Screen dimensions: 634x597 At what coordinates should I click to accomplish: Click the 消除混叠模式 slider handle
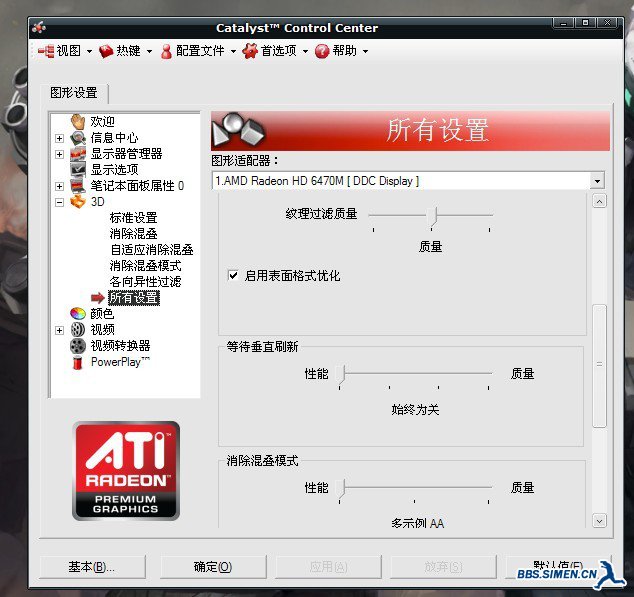[342, 489]
